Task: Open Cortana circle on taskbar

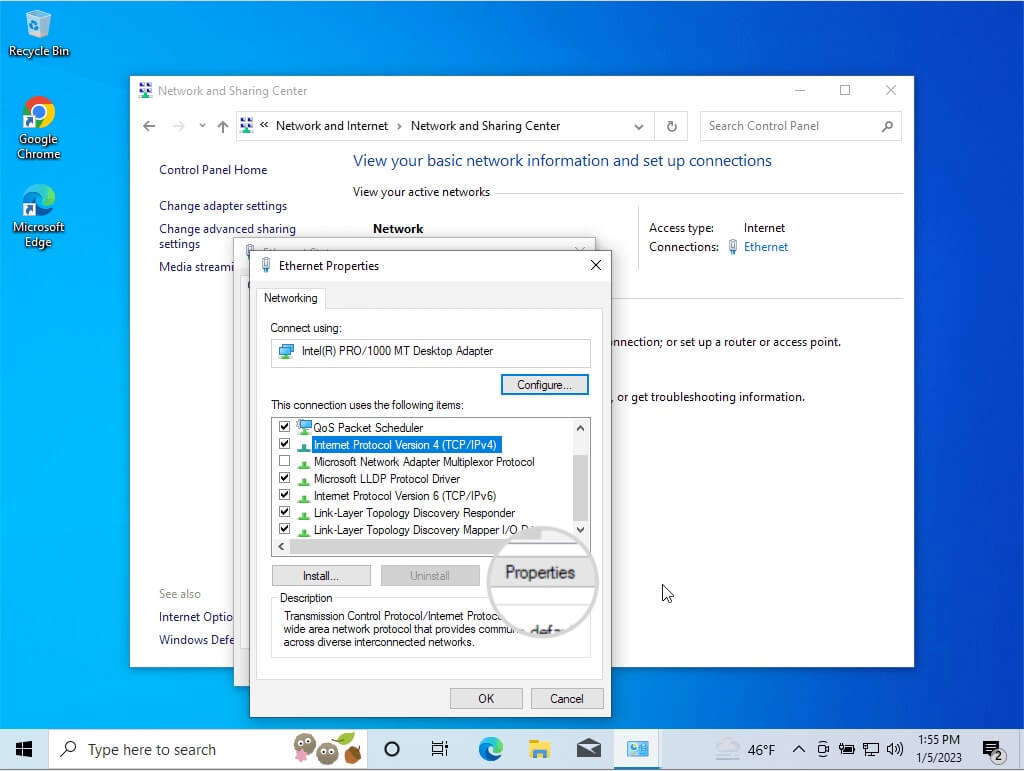Action: (x=392, y=749)
